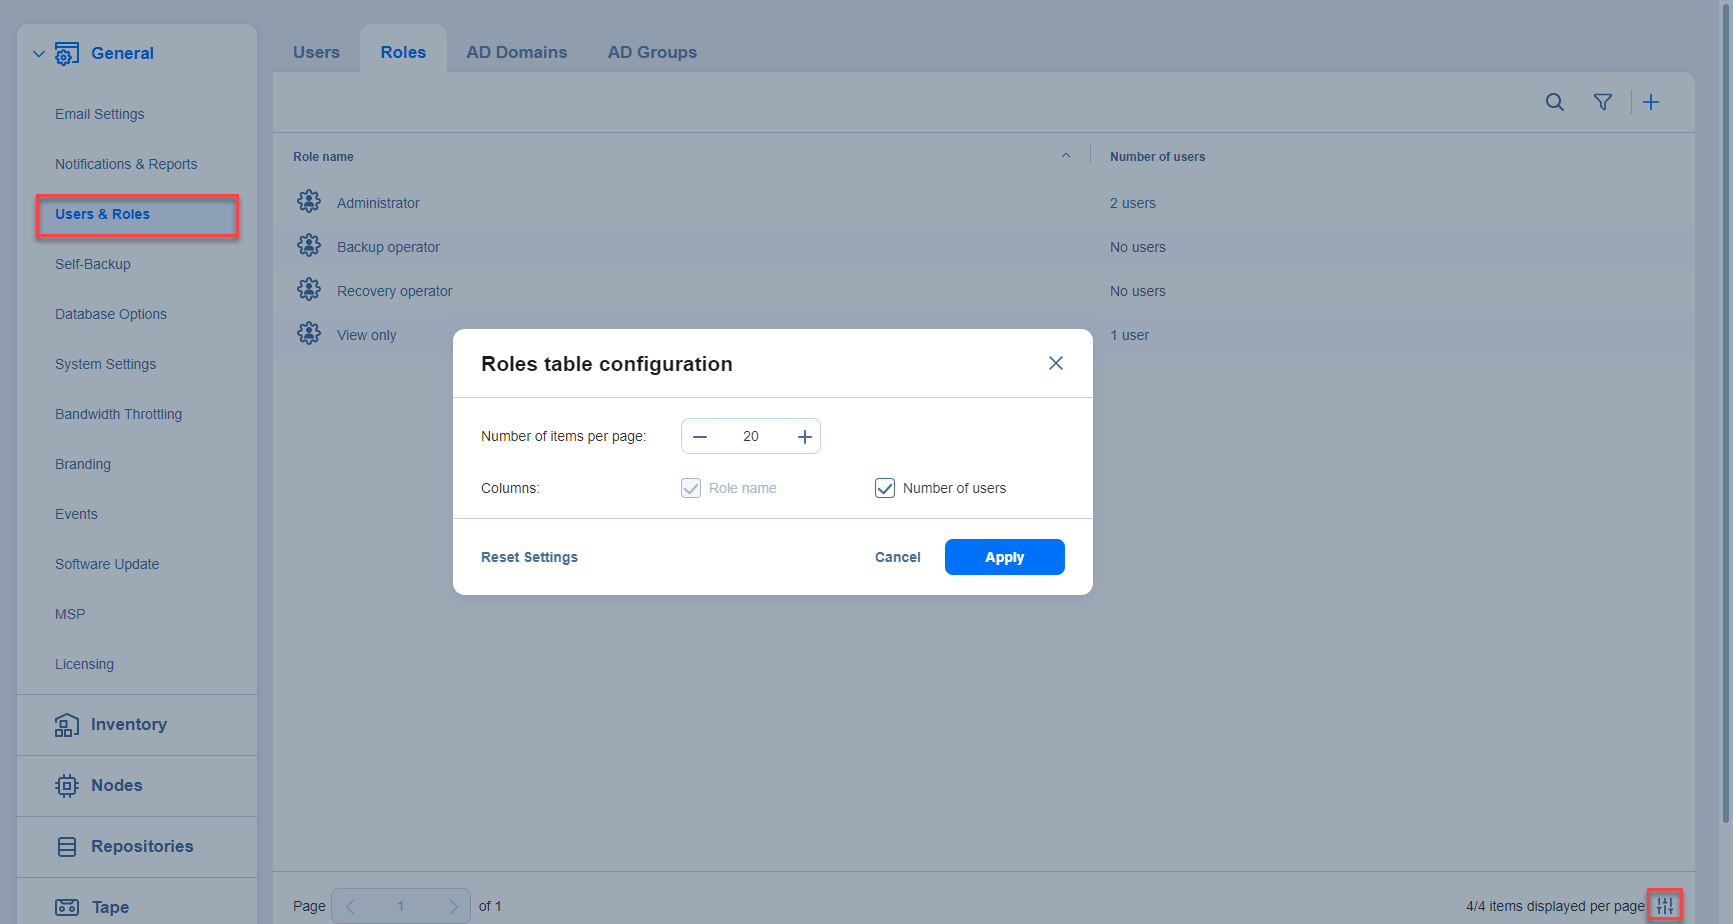
Task: Toggle the Role name column checkbox
Action: [x=691, y=488]
